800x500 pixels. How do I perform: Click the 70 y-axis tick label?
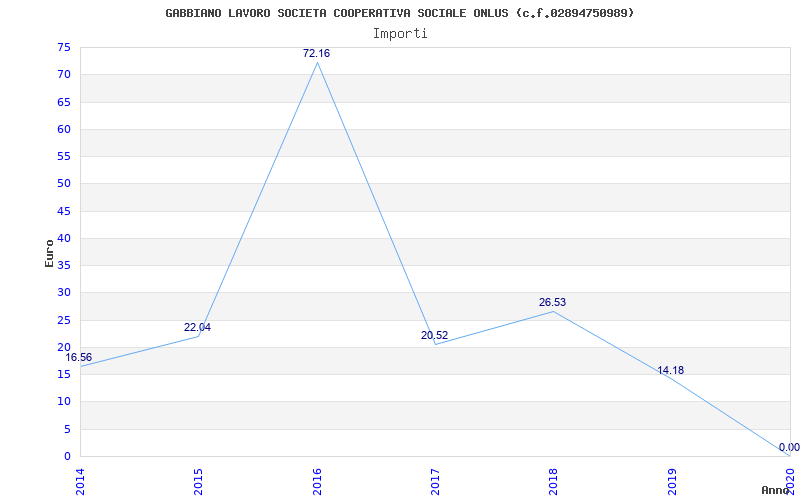tap(64, 74)
